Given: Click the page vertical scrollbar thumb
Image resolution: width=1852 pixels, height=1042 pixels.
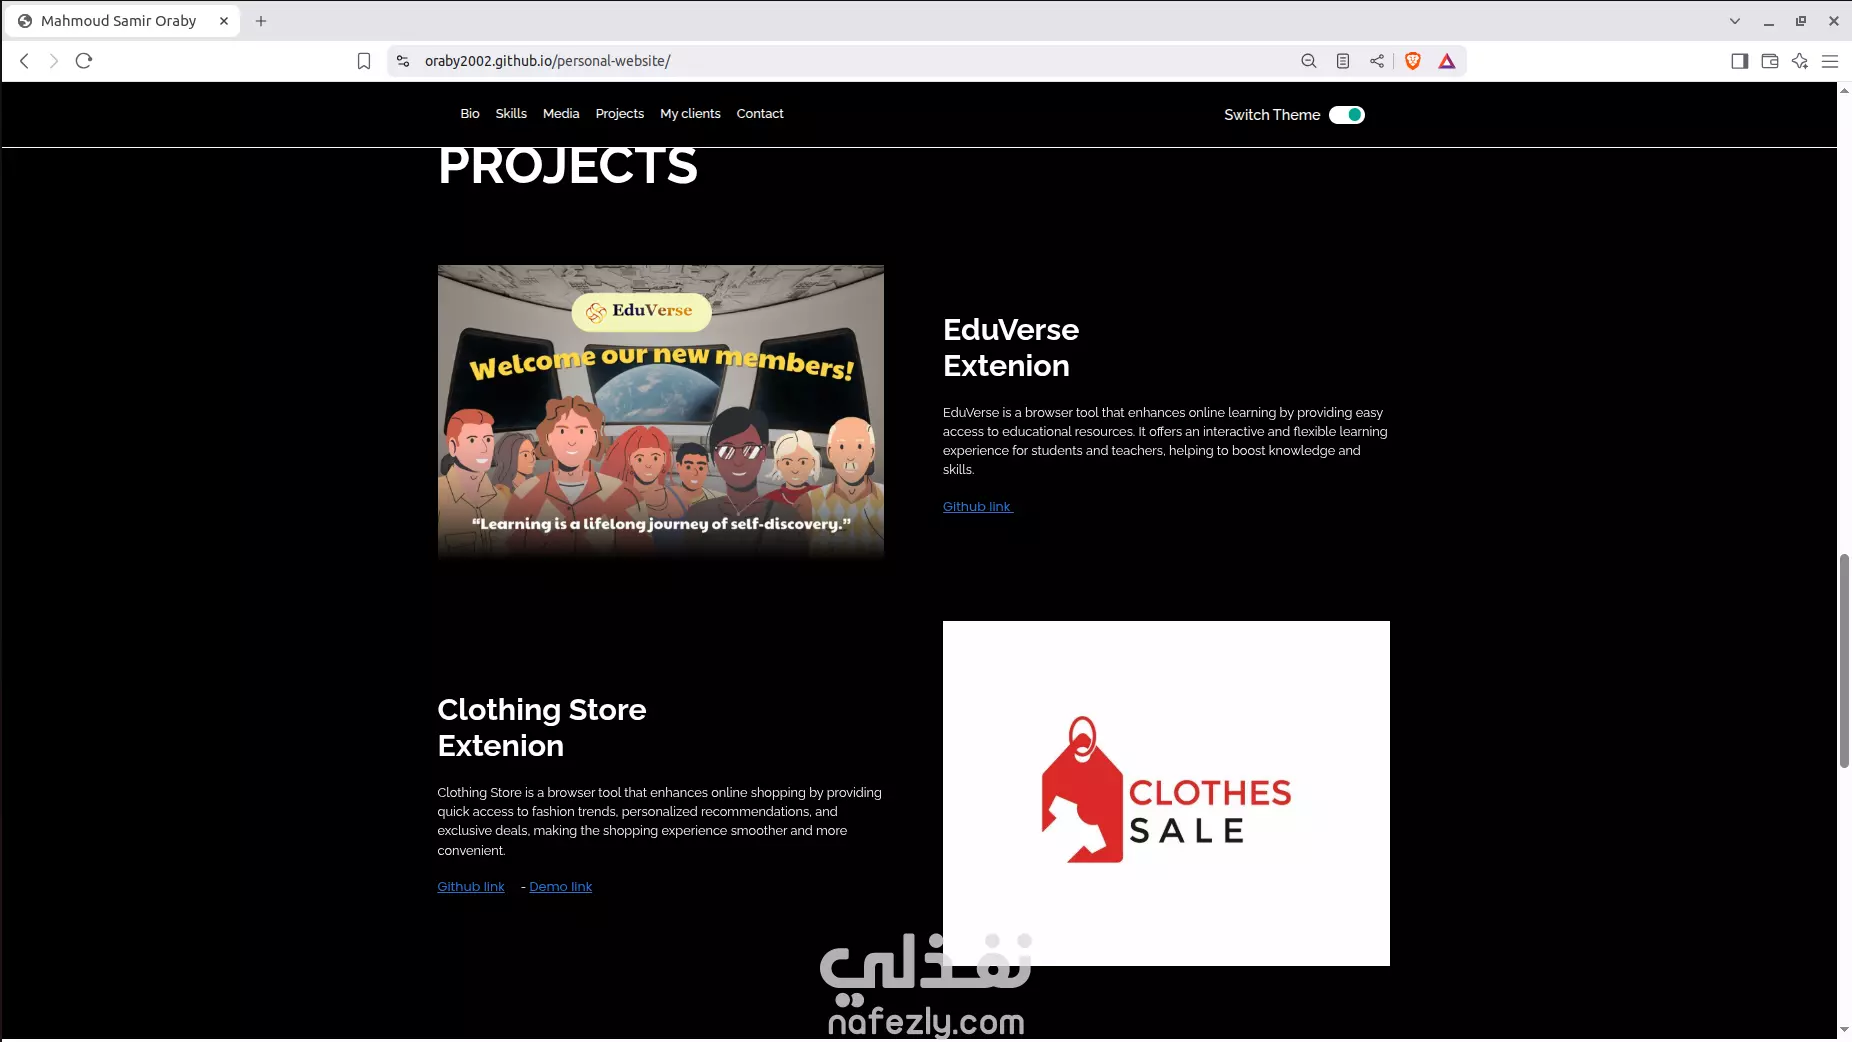Looking at the screenshot, I should pos(1844,660).
